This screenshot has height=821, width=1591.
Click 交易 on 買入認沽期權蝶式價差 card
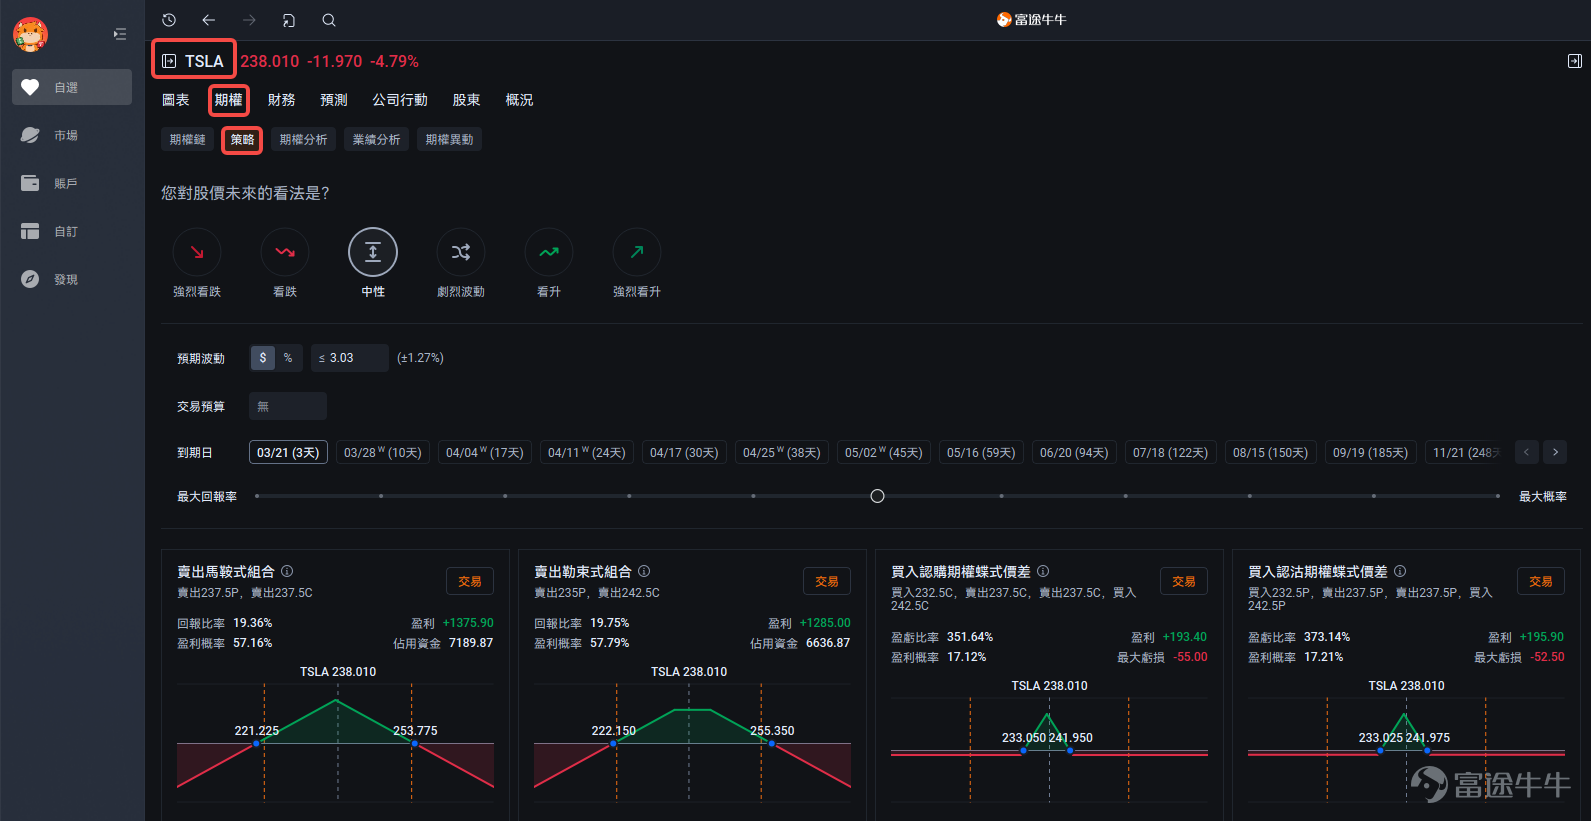[x=1541, y=582]
